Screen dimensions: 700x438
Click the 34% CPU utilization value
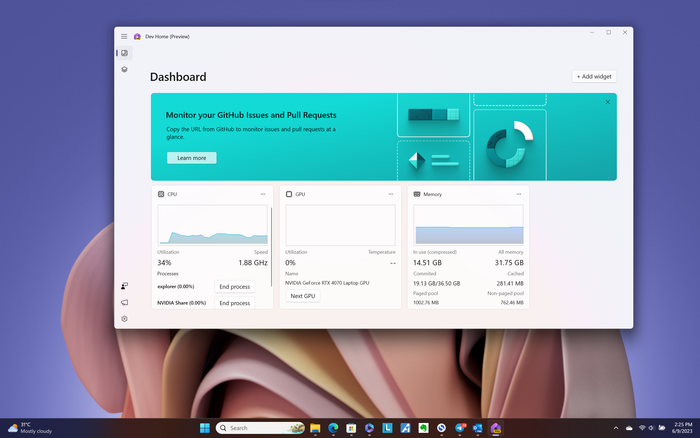click(x=164, y=263)
